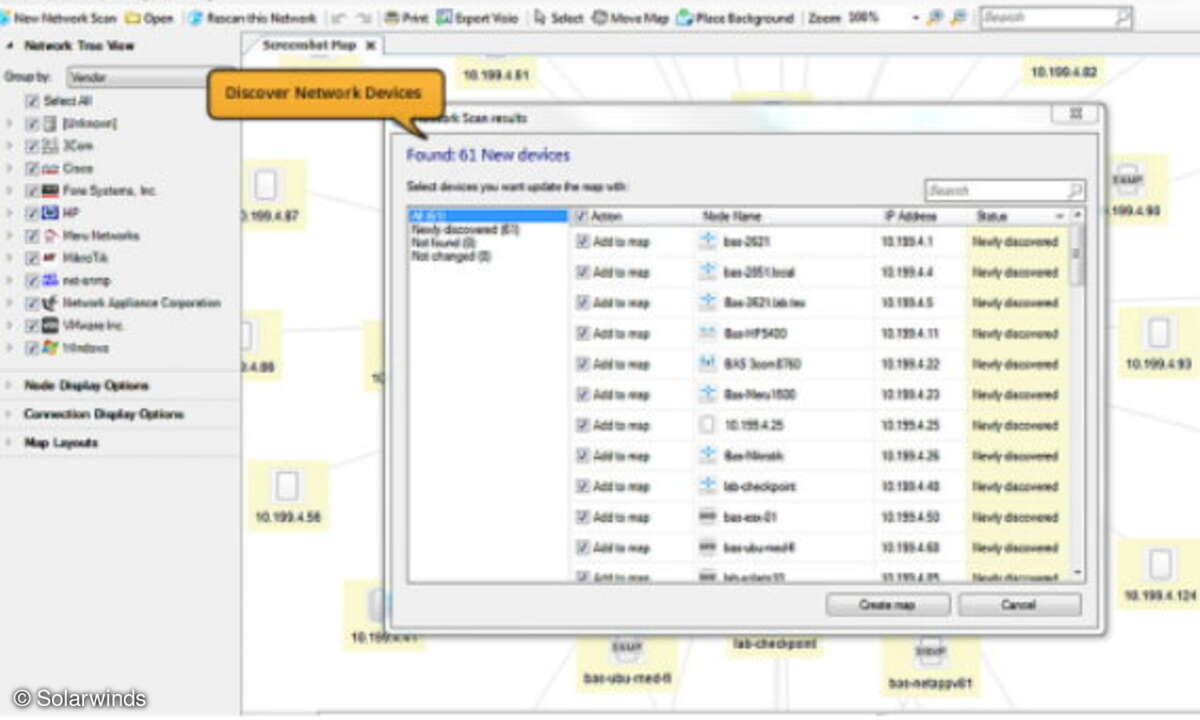The height and width of the screenshot is (720, 1200).
Task: Click the MikroTik vendor icon
Action: tap(50, 258)
